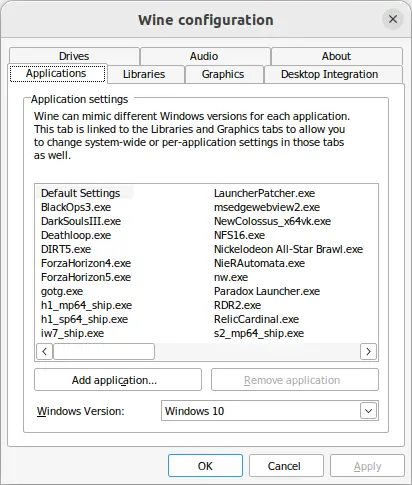This screenshot has width=412, height=485.
Task: Choose DarkSoulsIII.exe from the list
Action: click(81, 221)
